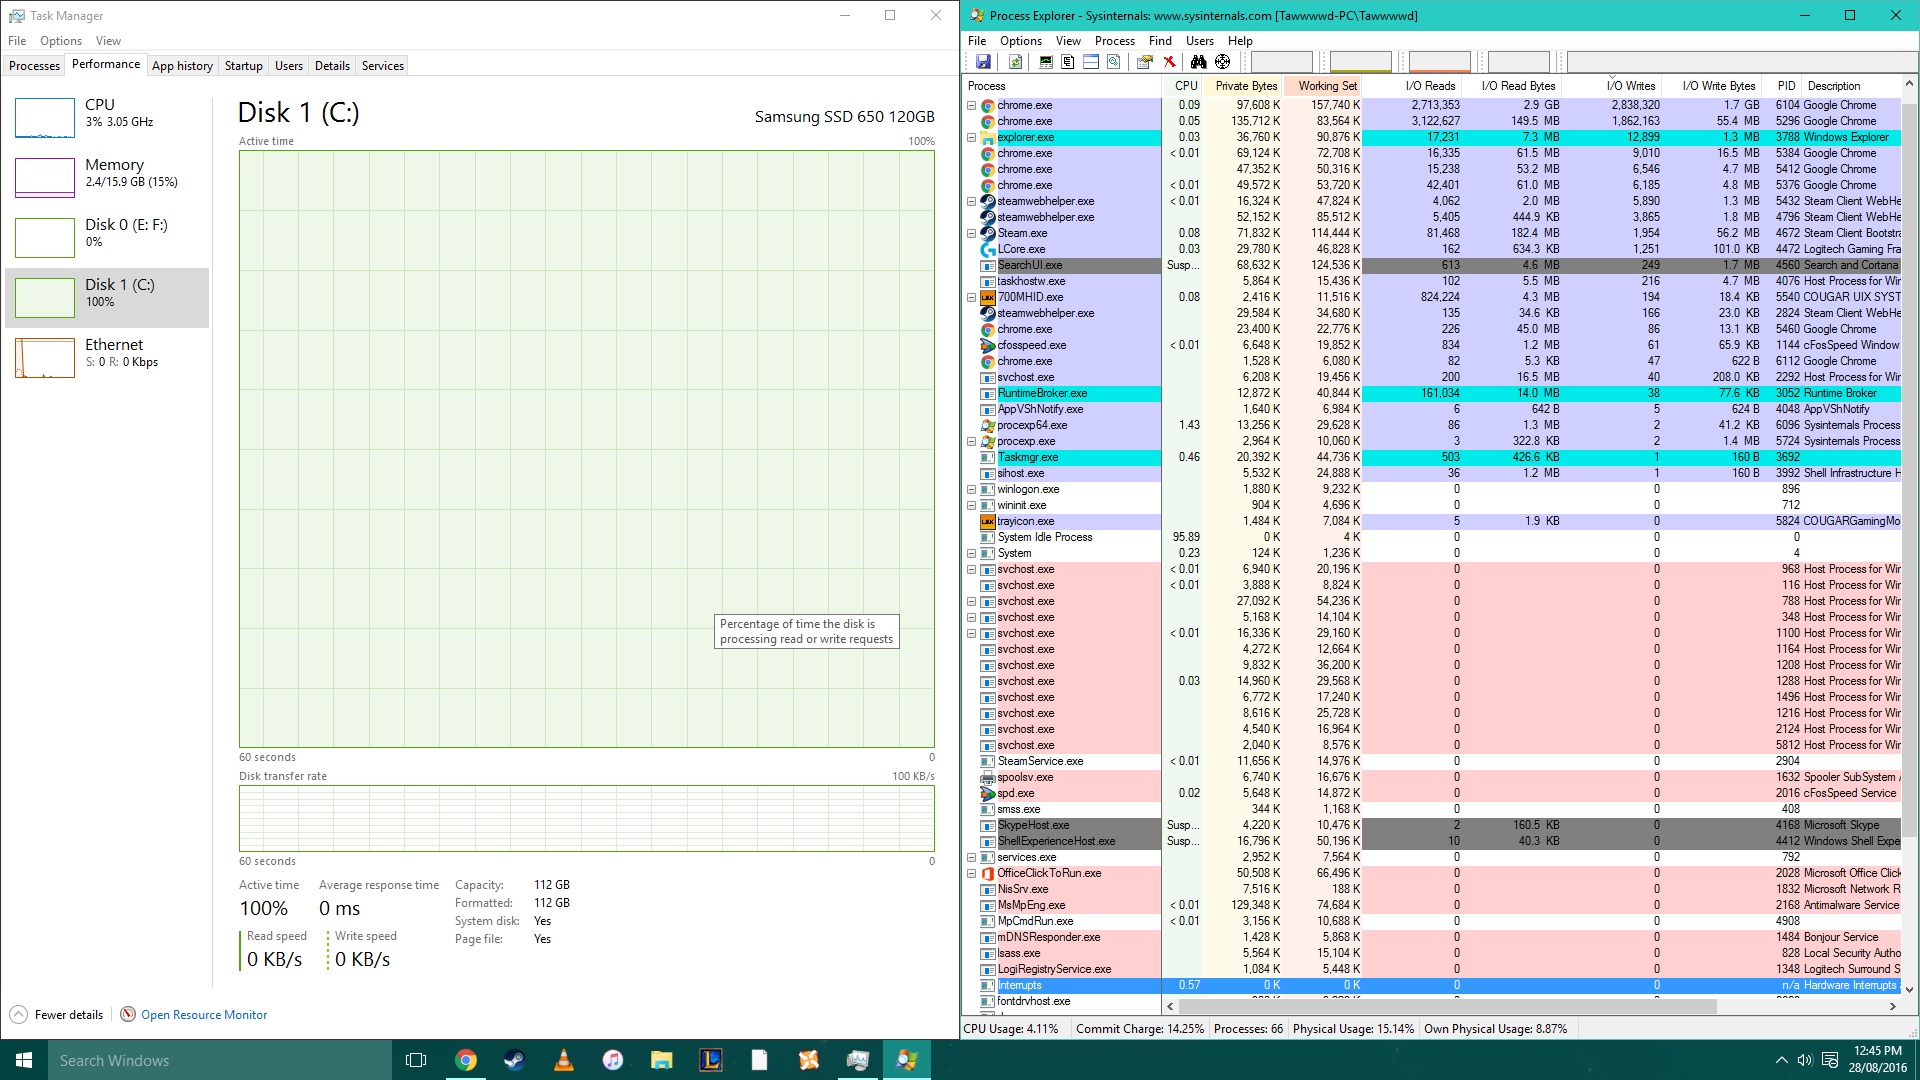The height and width of the screenshot is (1080, 1920).
Task: Open the Help menu in Process Explorer
Action: (x=1240, y=41)
